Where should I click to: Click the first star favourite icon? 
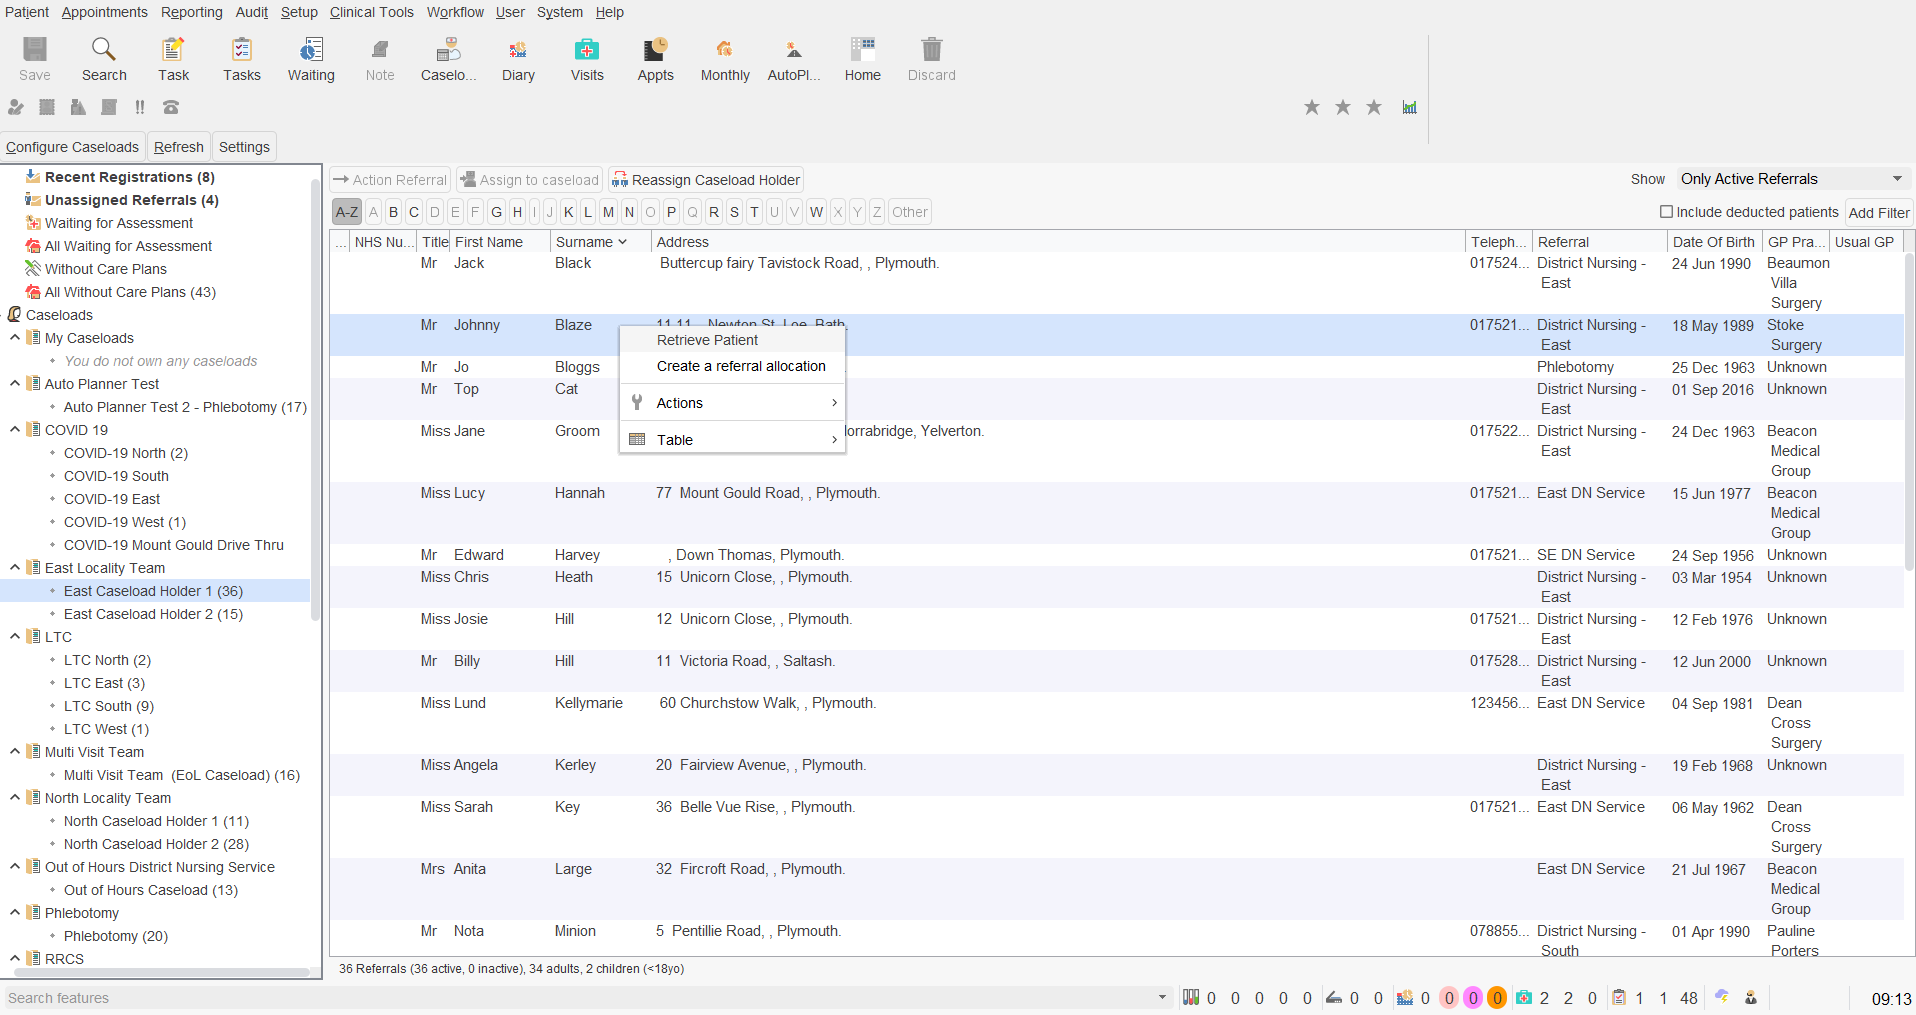tap(1312, 107)
